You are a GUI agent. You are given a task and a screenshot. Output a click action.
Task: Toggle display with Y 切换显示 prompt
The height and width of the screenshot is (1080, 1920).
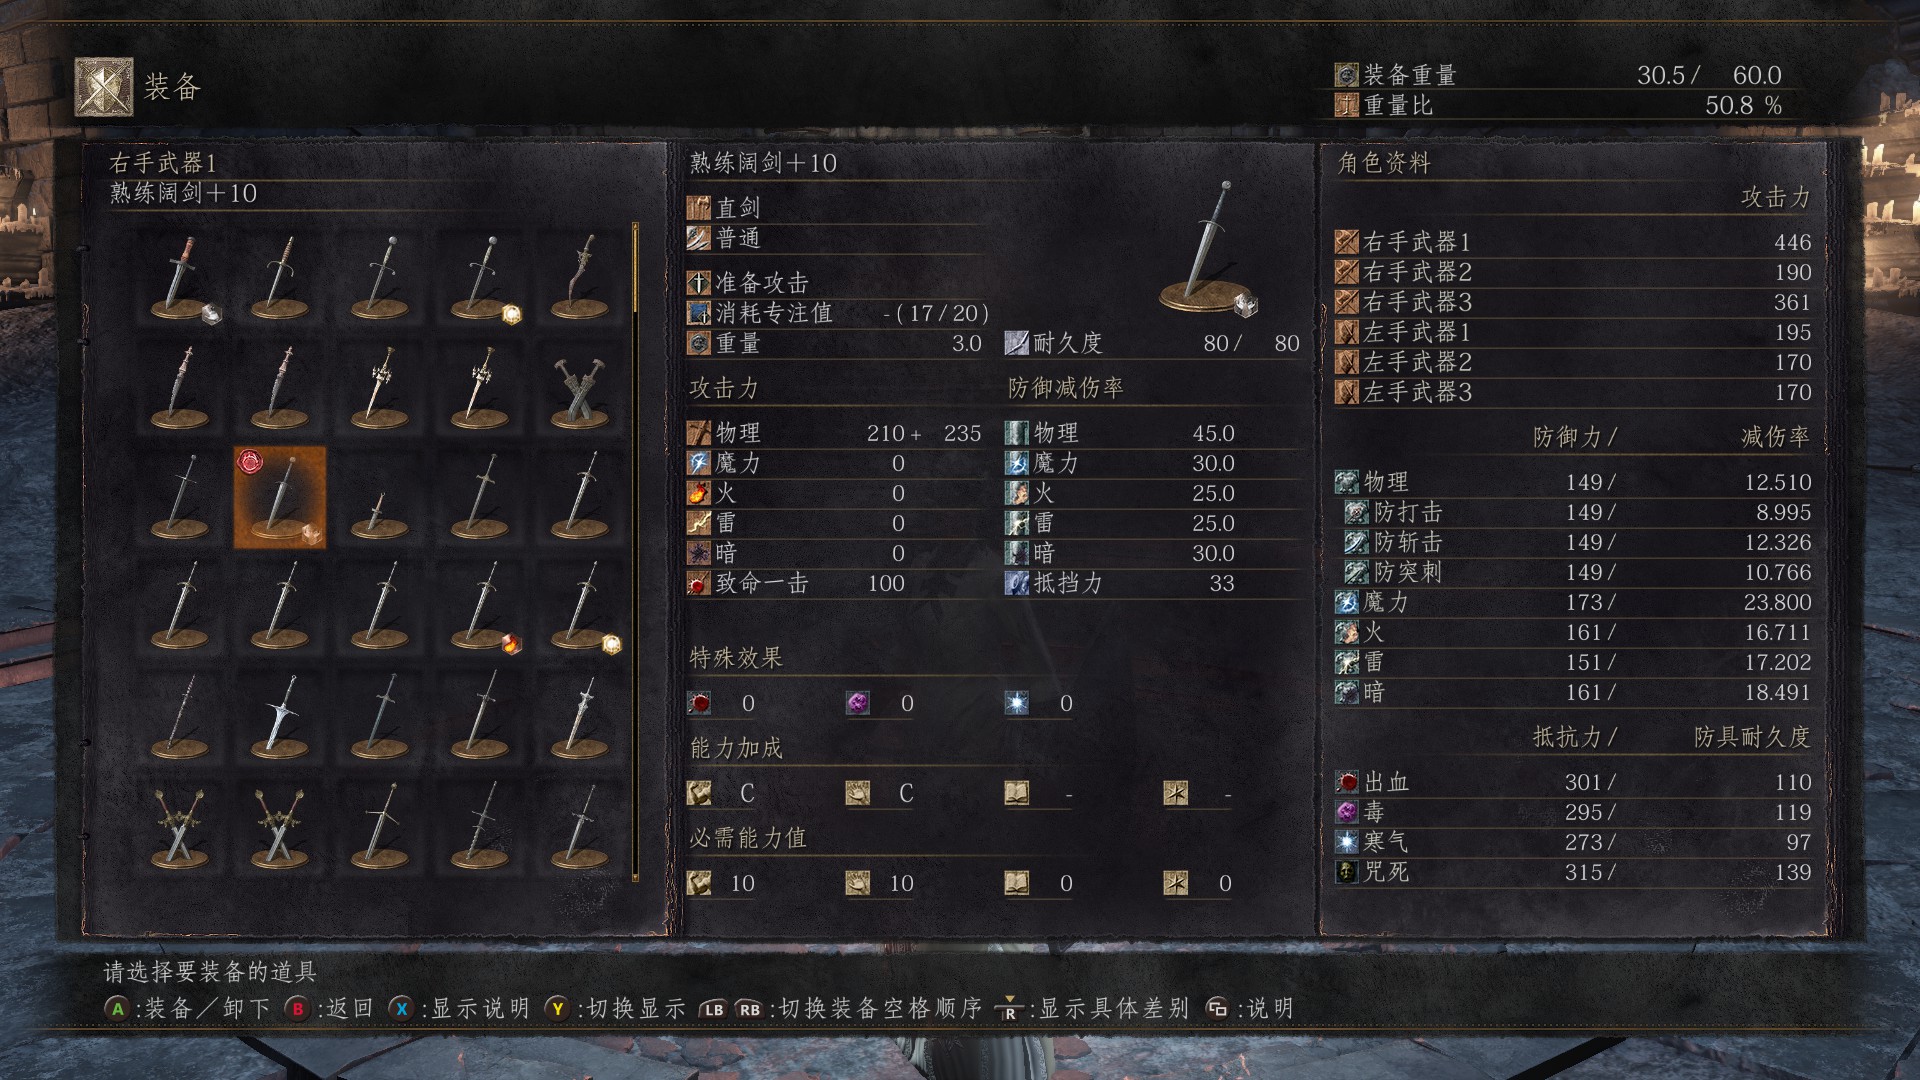(x=615, y=1008)
